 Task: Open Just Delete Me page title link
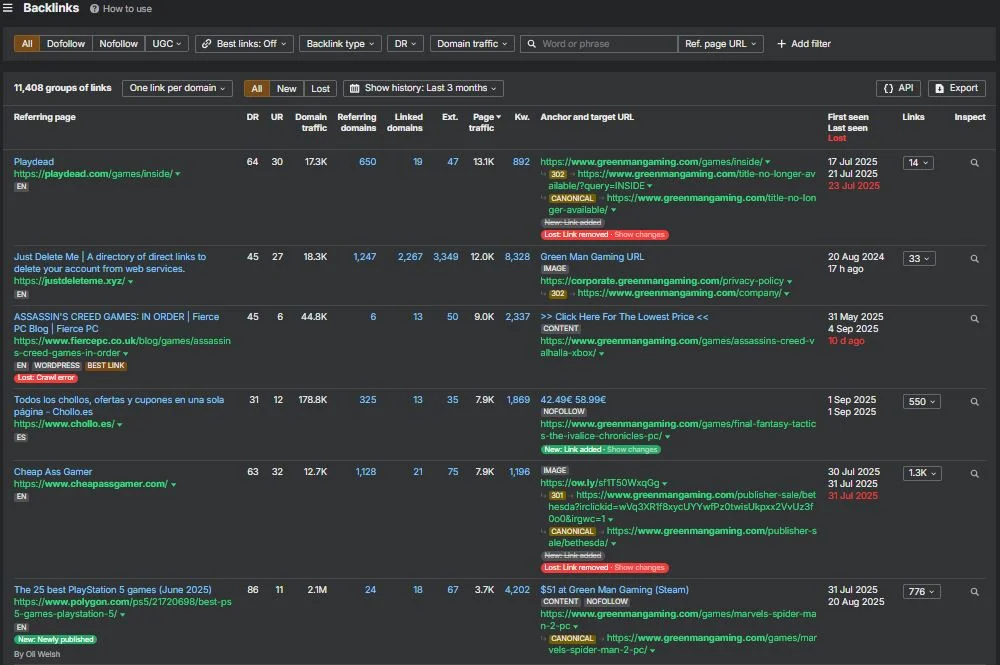[x=110, y=263]
